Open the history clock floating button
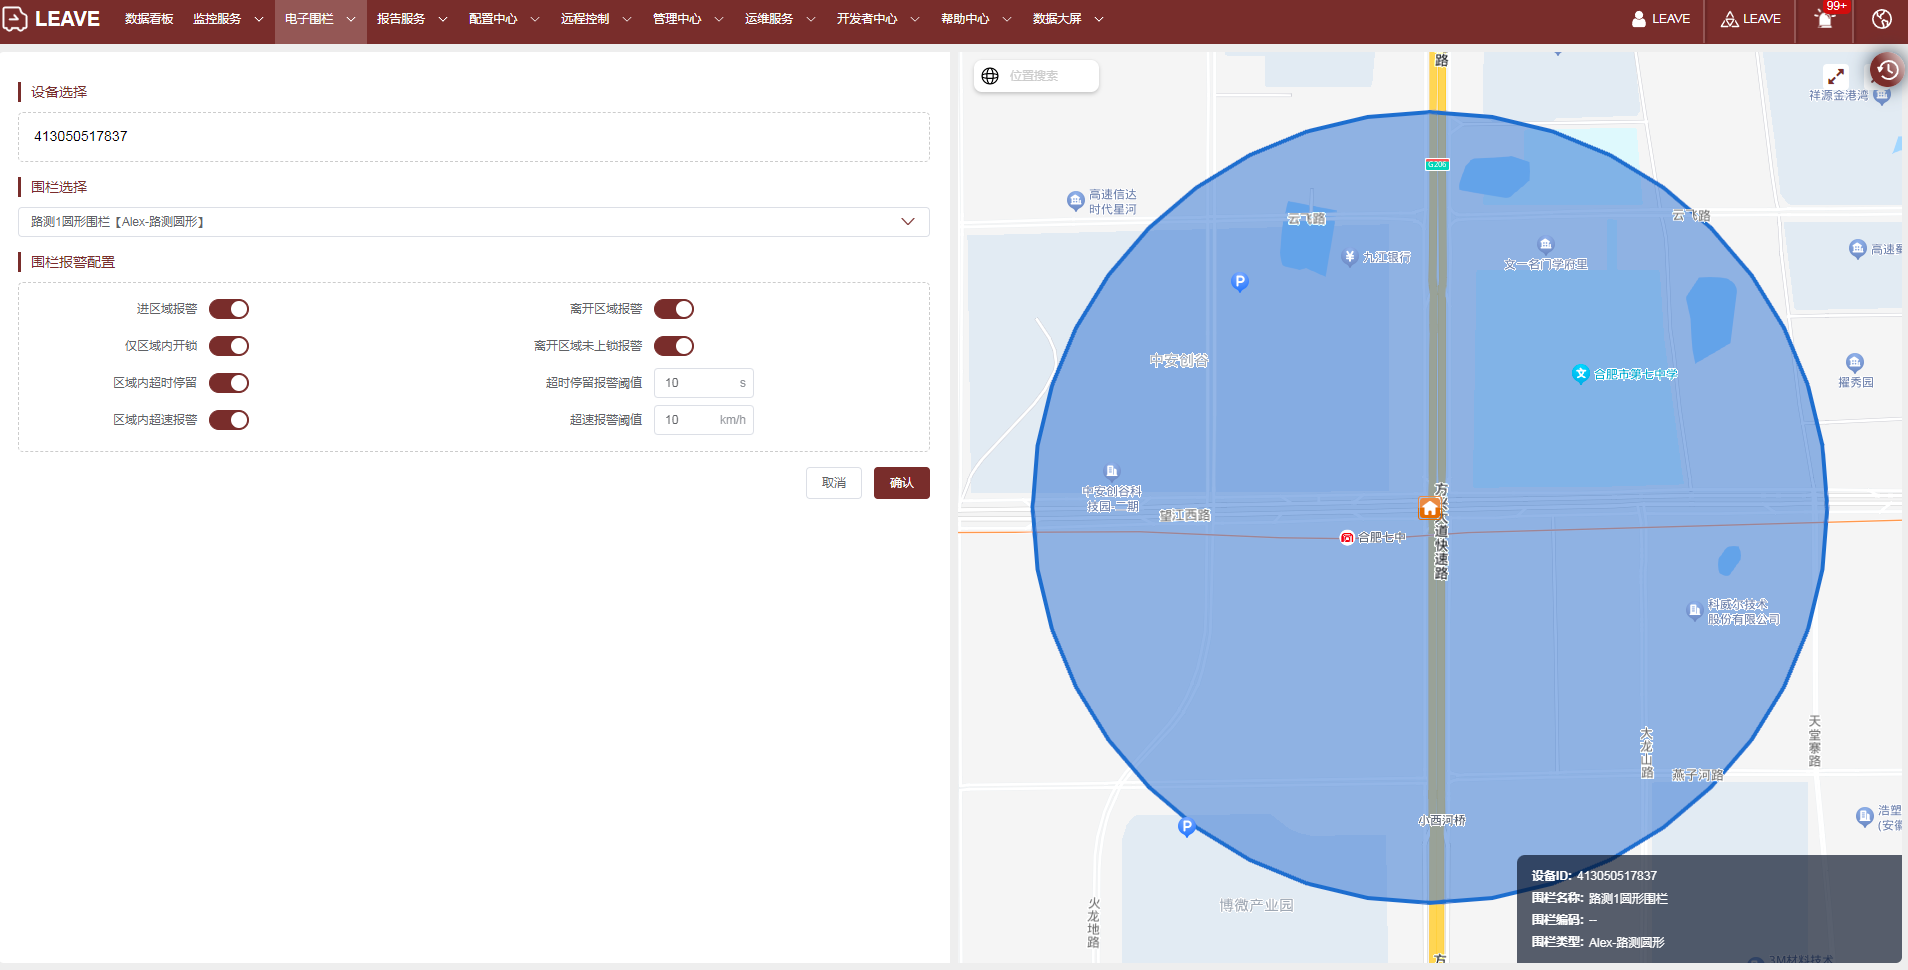Viewport: 1908px width, 970px height. [1886, 70]
